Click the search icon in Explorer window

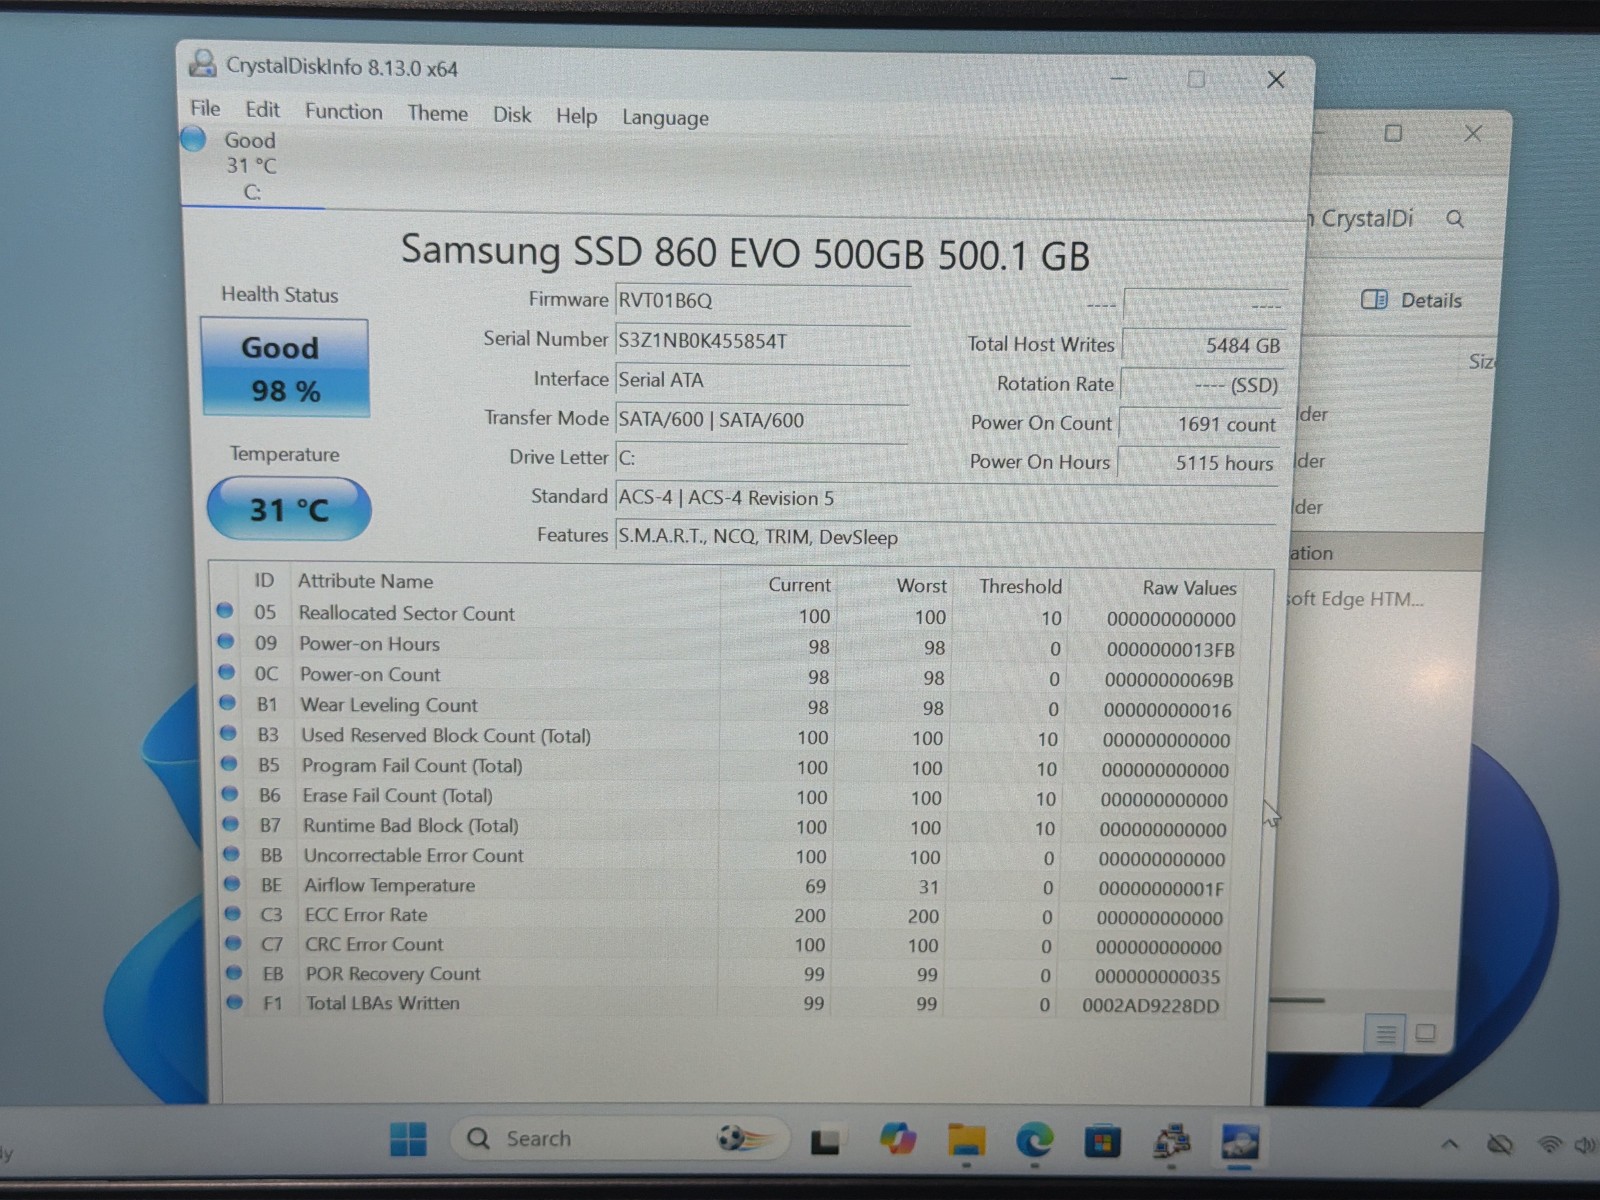pyautogui.click(x=1455, y=218)
